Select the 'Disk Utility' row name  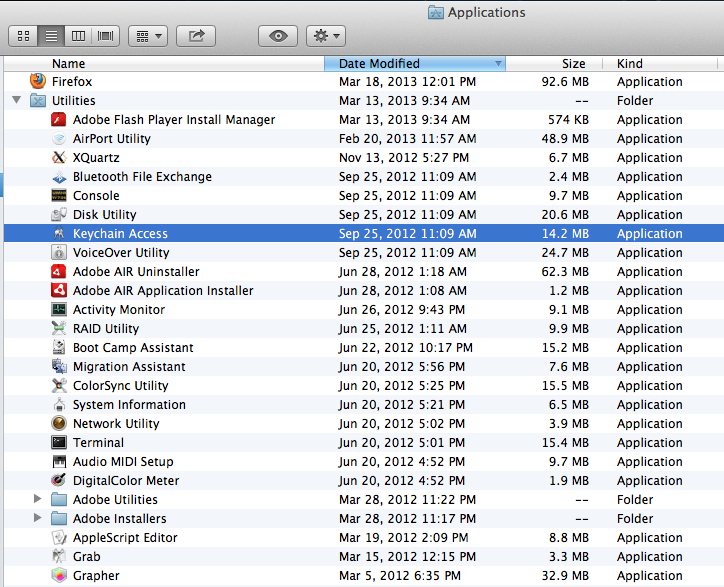pos(105,215)
